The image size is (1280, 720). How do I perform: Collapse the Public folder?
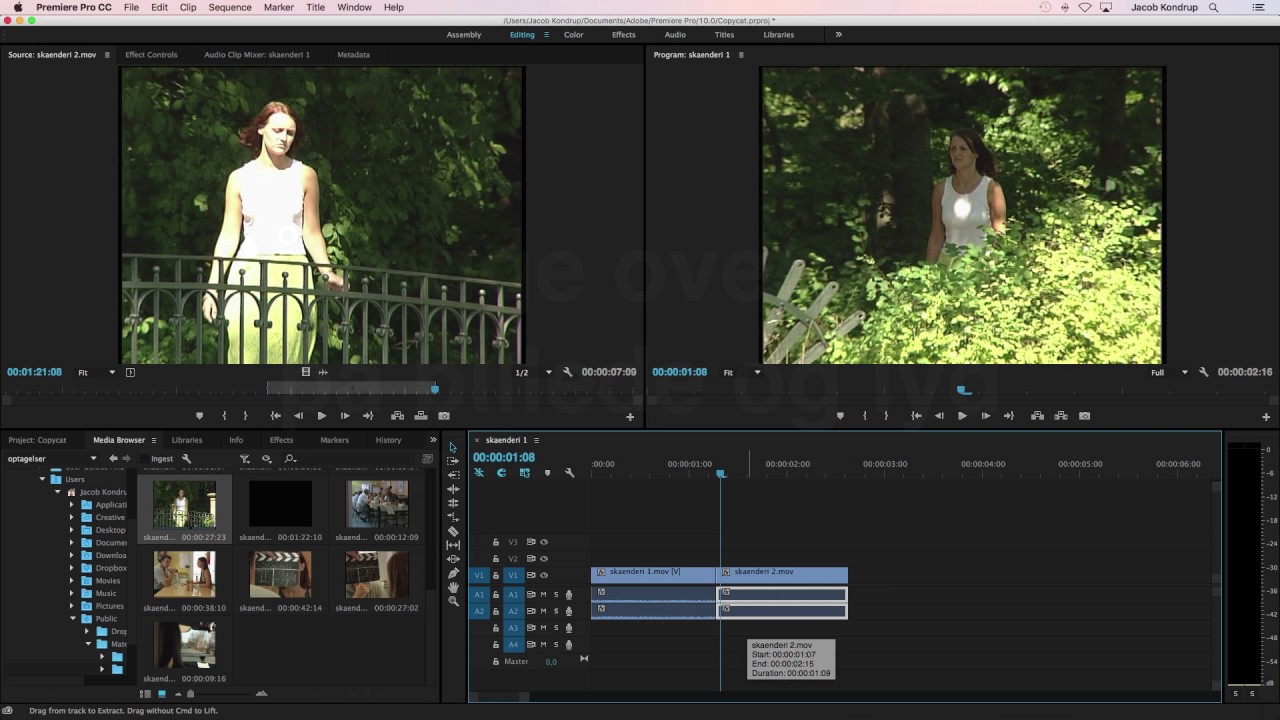point(73,619)
